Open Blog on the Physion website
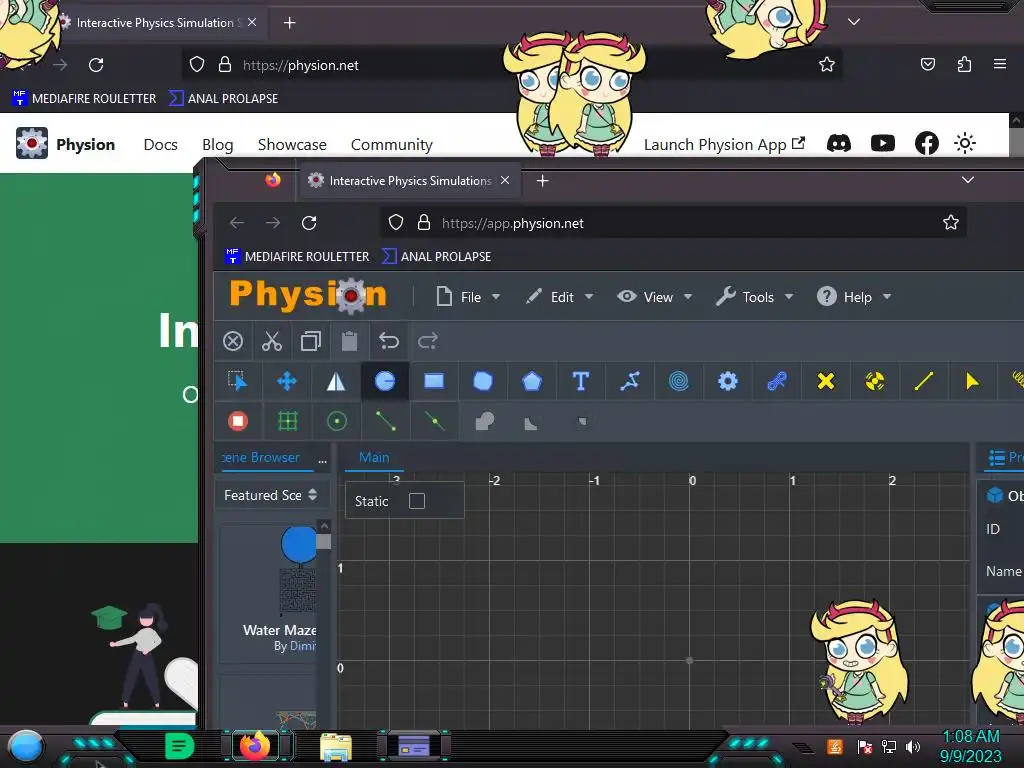This screenshot has height=768, width=1024. tap(217, 144)
